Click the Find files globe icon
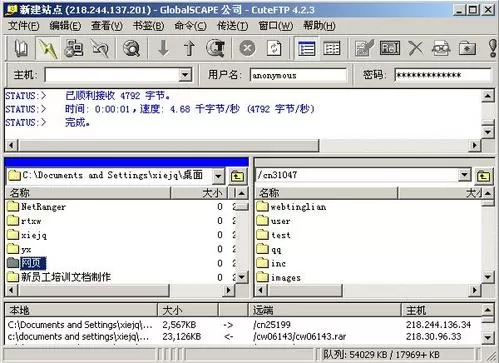Image resolution: width=499 pixels, height=363 pixels. tap(215, 49)
